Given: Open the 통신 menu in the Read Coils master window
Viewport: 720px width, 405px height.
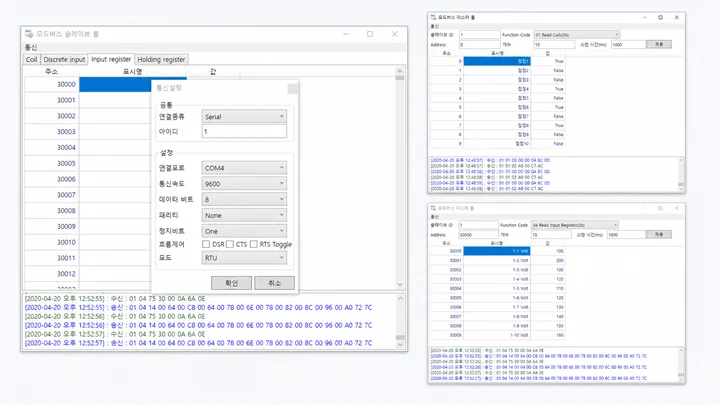Looking at the screenshot, I should [434, 27].
